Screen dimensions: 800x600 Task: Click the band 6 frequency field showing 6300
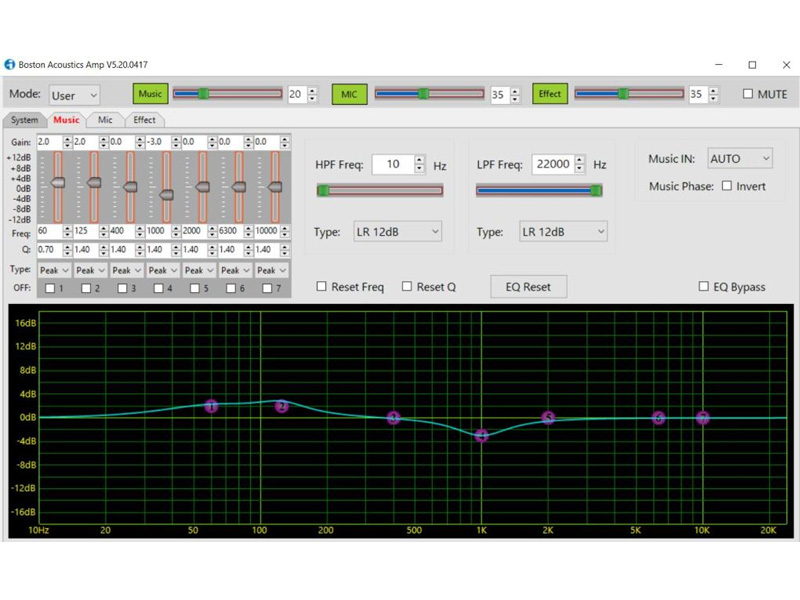(231, 231)
